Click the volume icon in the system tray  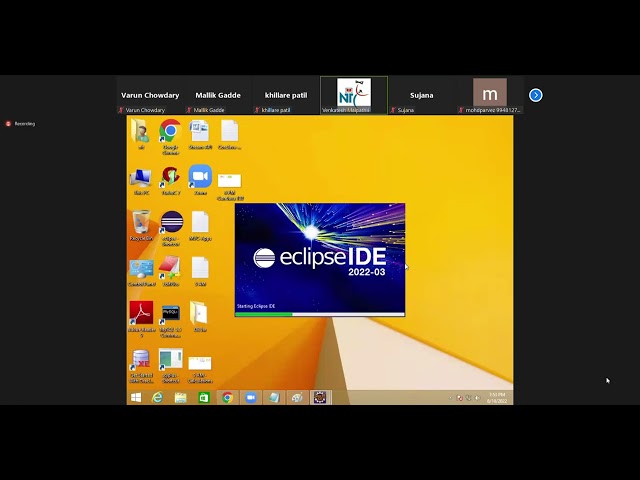(477, 398)
